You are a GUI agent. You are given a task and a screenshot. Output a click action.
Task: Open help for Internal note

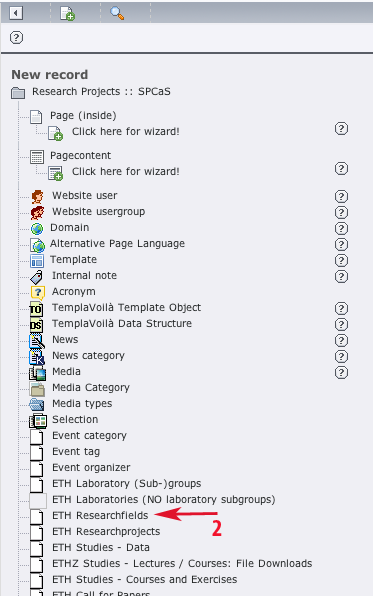coord(341,276)
